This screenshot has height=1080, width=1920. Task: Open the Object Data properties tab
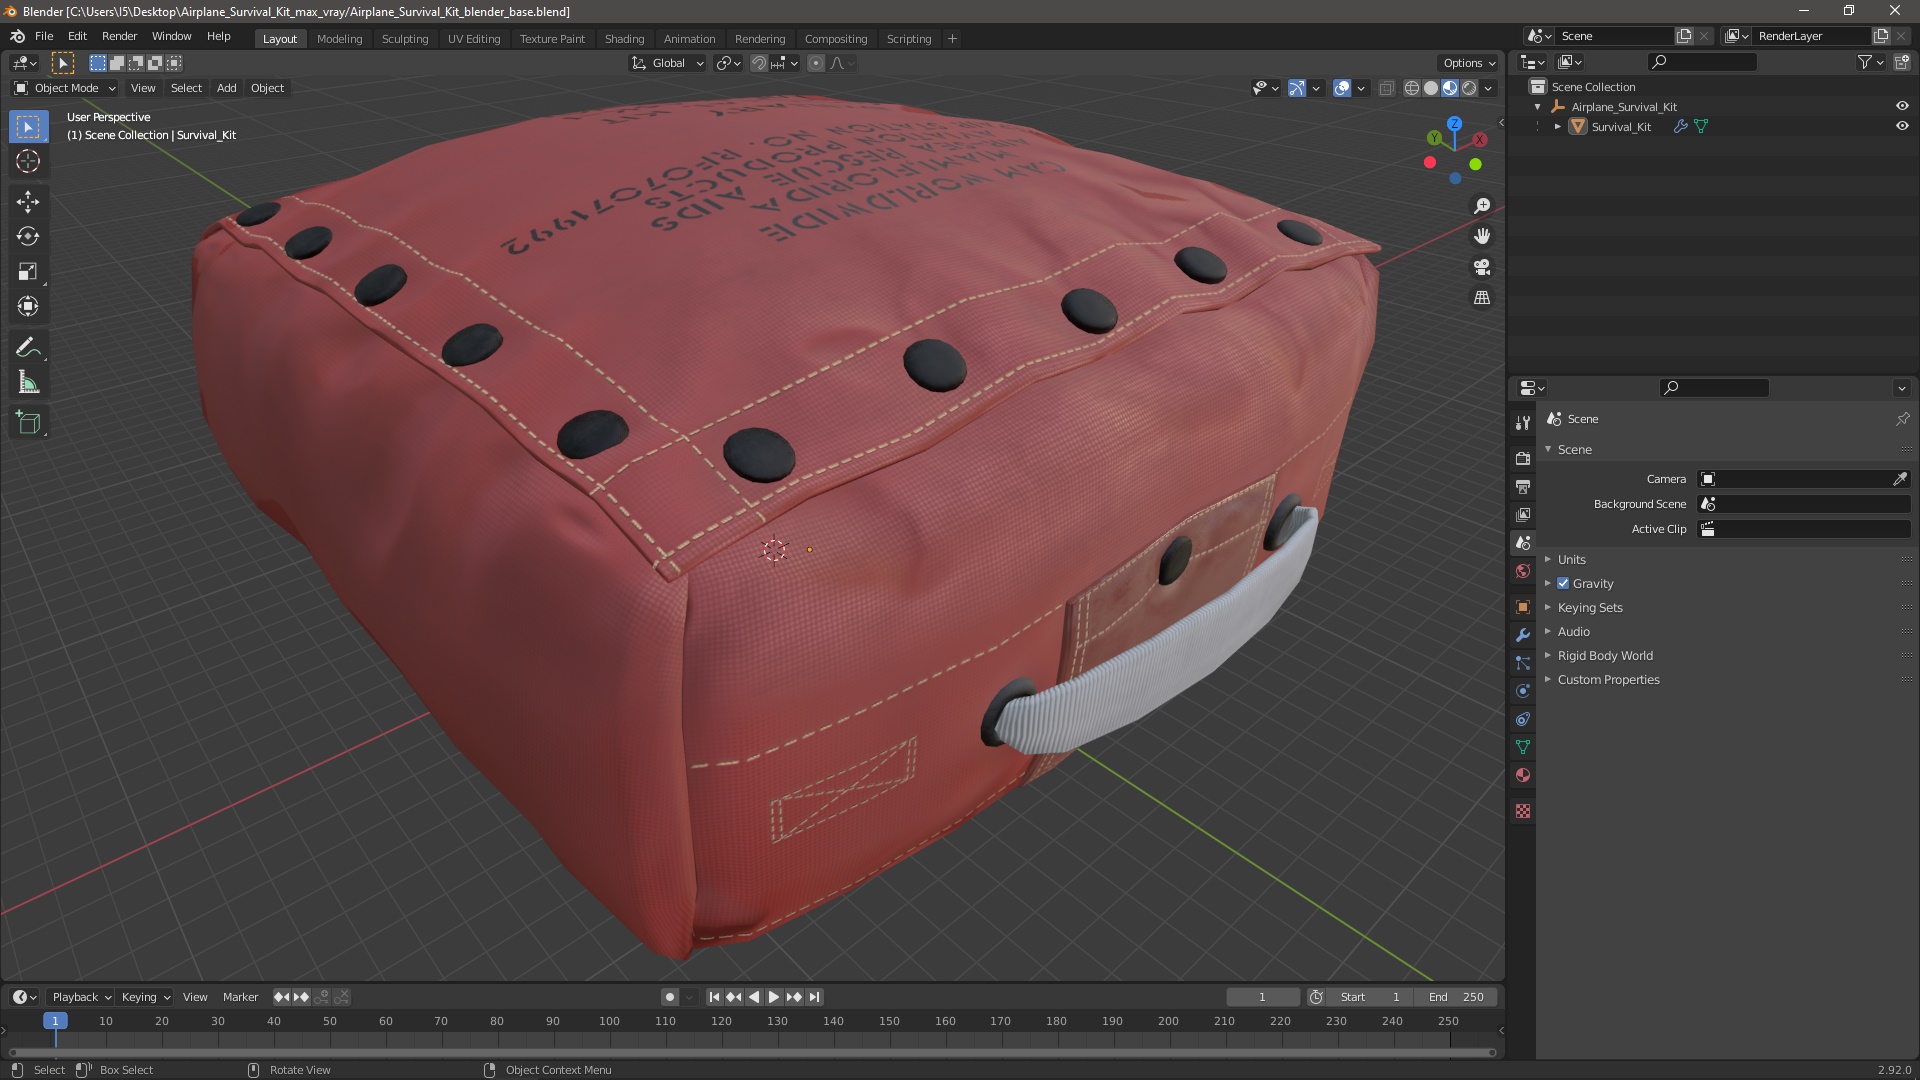pyautogui.click(x=1523, y=747)
